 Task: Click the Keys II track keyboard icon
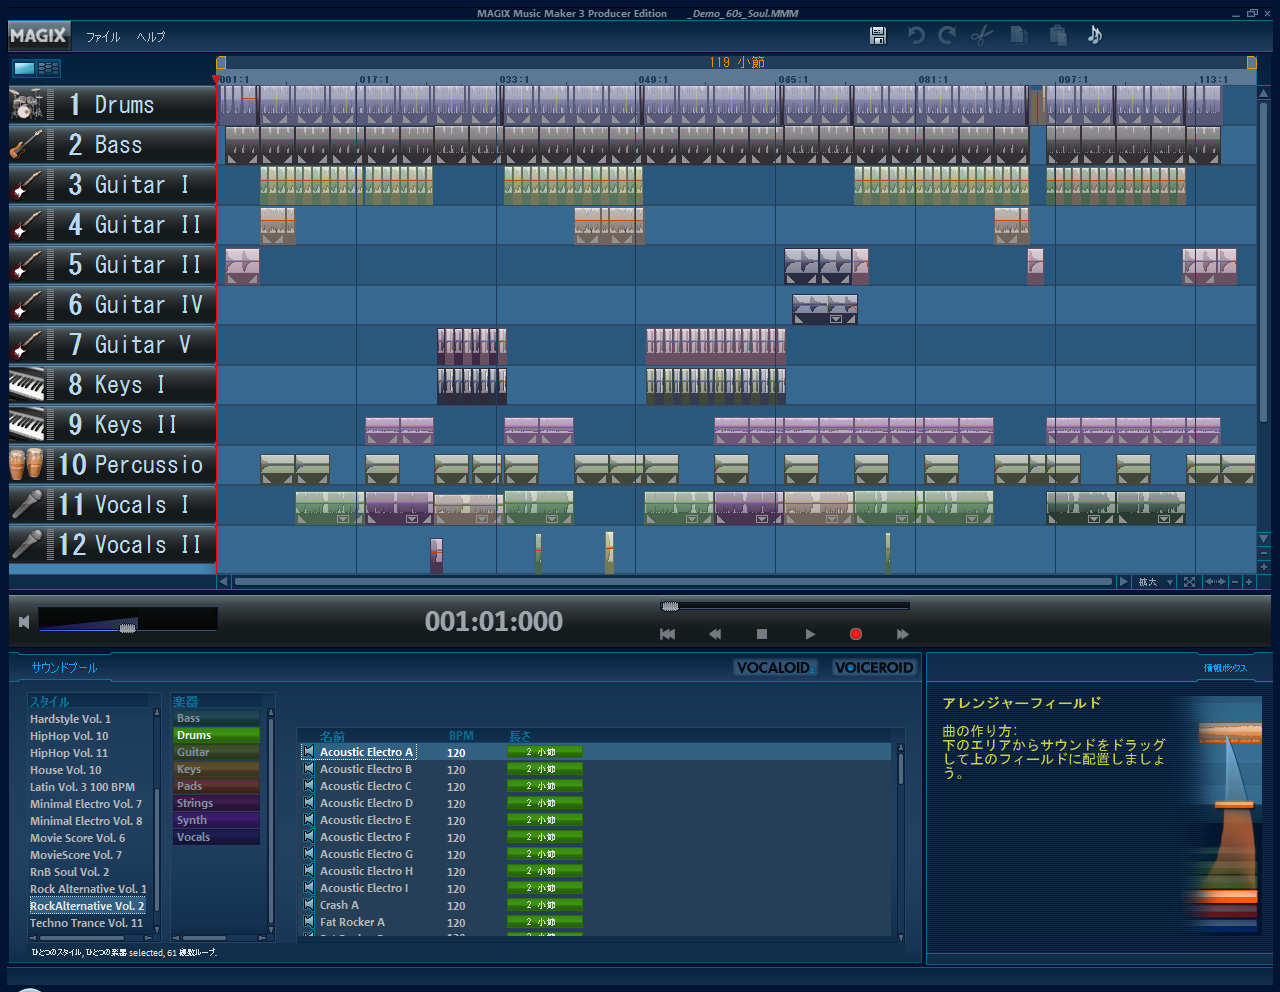coord(28,424)
